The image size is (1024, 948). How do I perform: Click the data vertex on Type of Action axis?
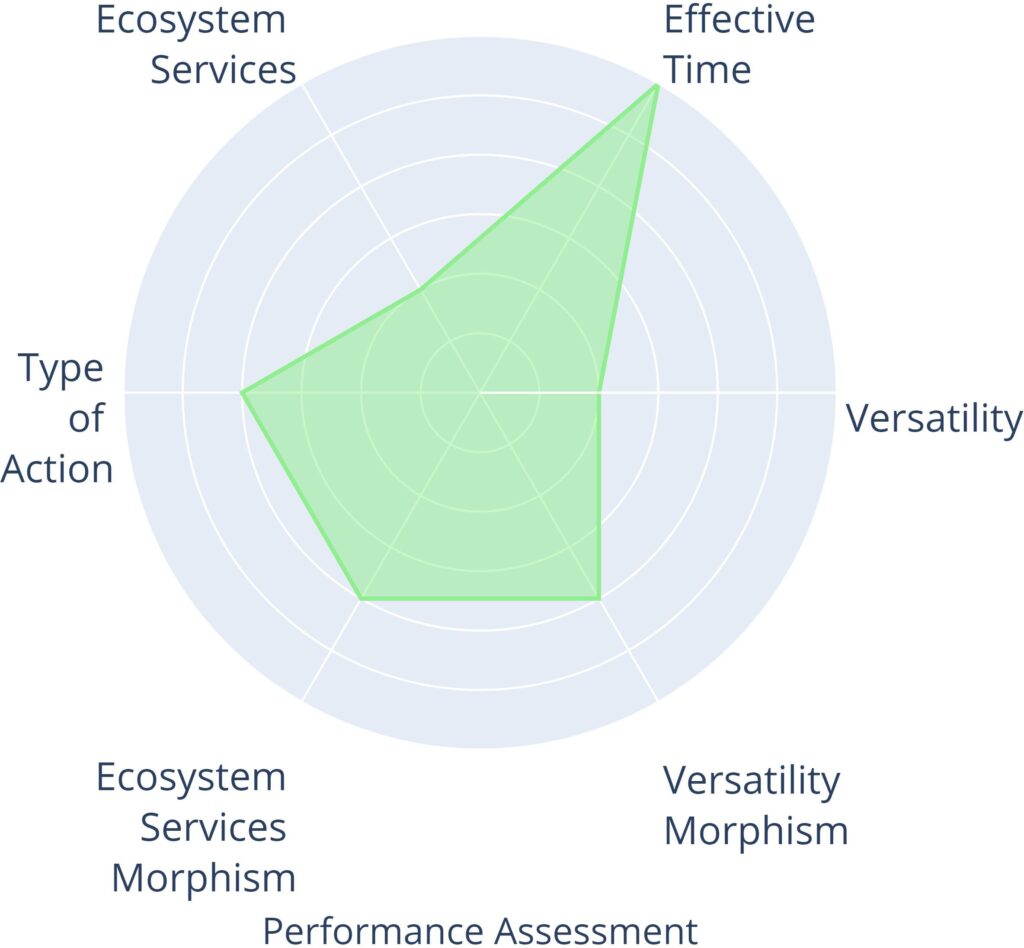(242, 392)
